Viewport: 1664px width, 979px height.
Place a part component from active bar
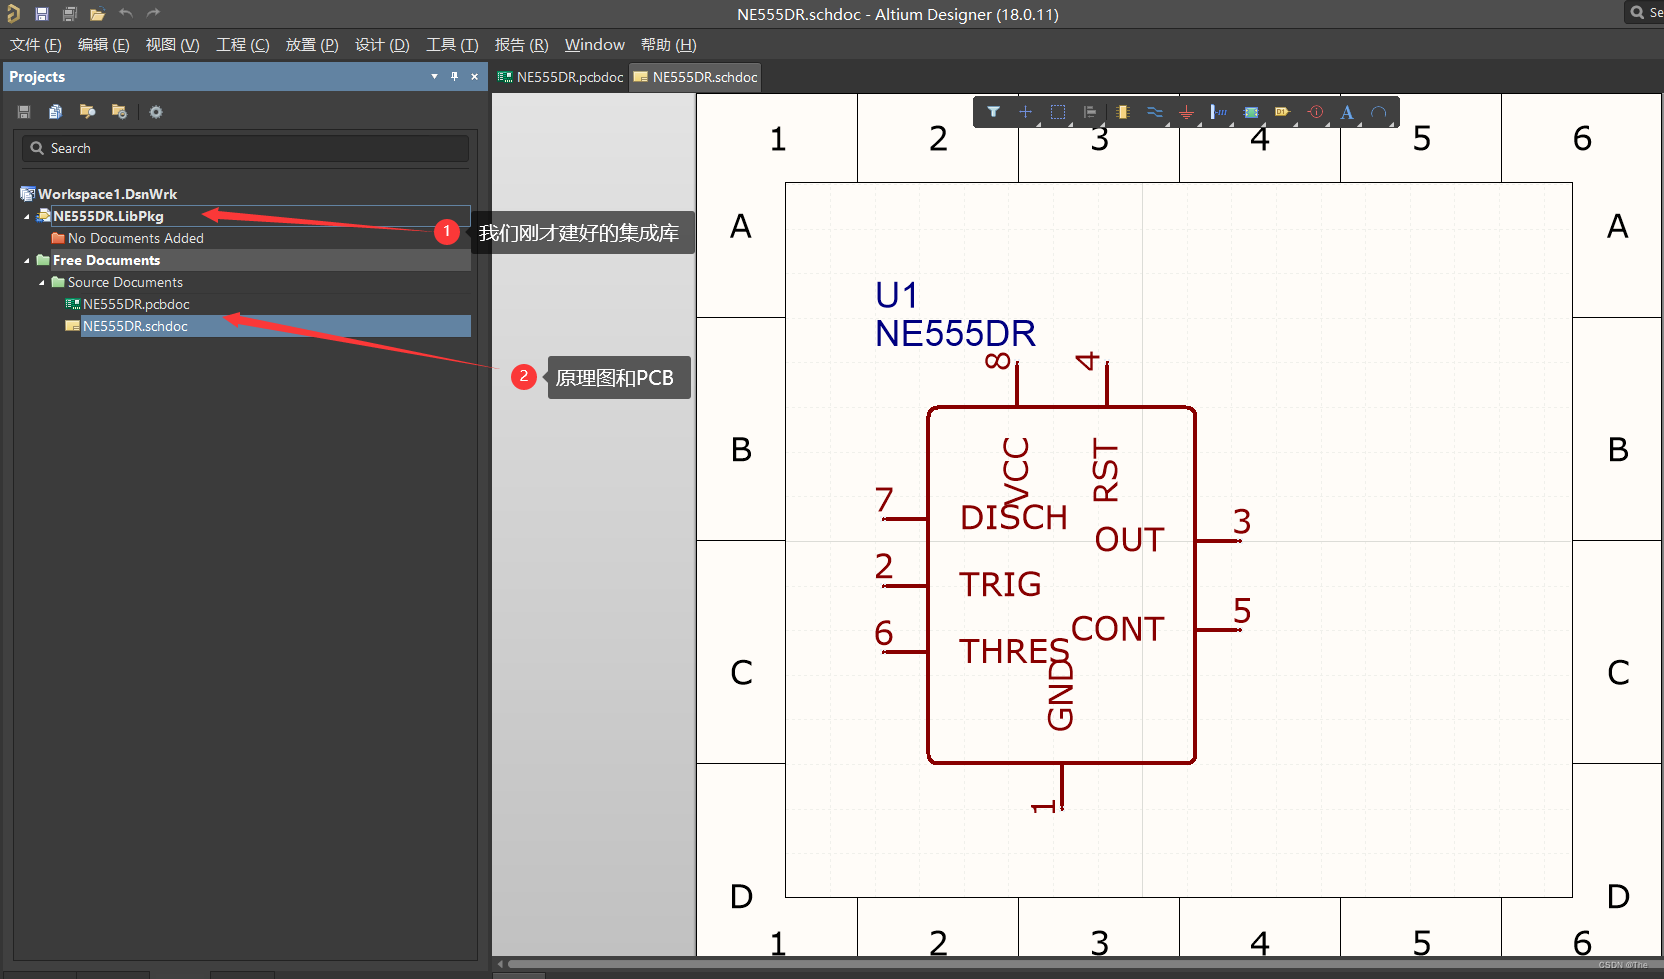tap(1122, 112)
